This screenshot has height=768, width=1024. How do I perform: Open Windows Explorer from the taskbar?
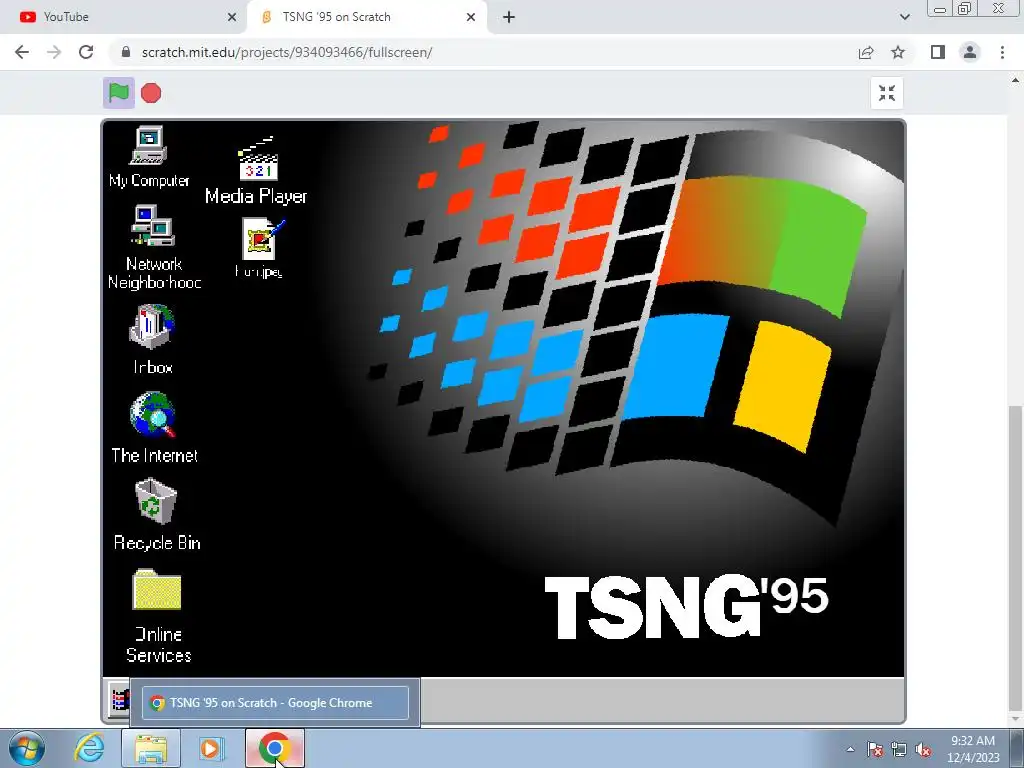(x=151, y=748)
